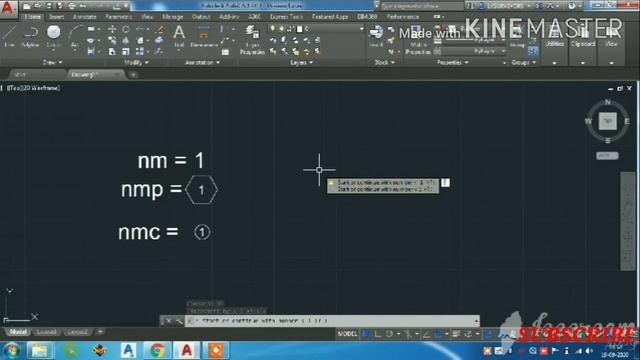Select the Scale tool in Modify panel
The height and width of the screenshot is (360, 640).
click(126, 51)
